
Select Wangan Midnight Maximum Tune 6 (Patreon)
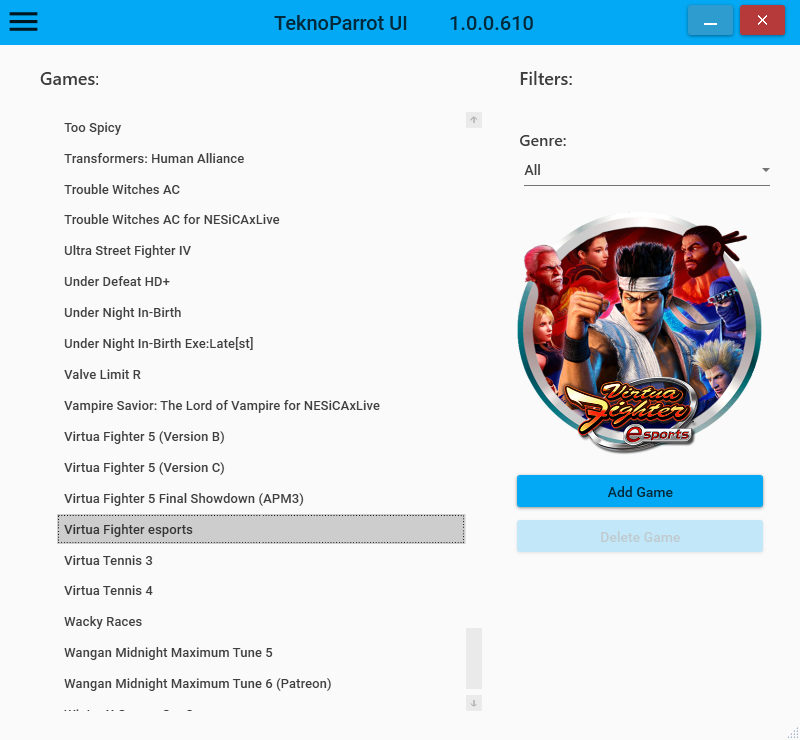point(261,683)
